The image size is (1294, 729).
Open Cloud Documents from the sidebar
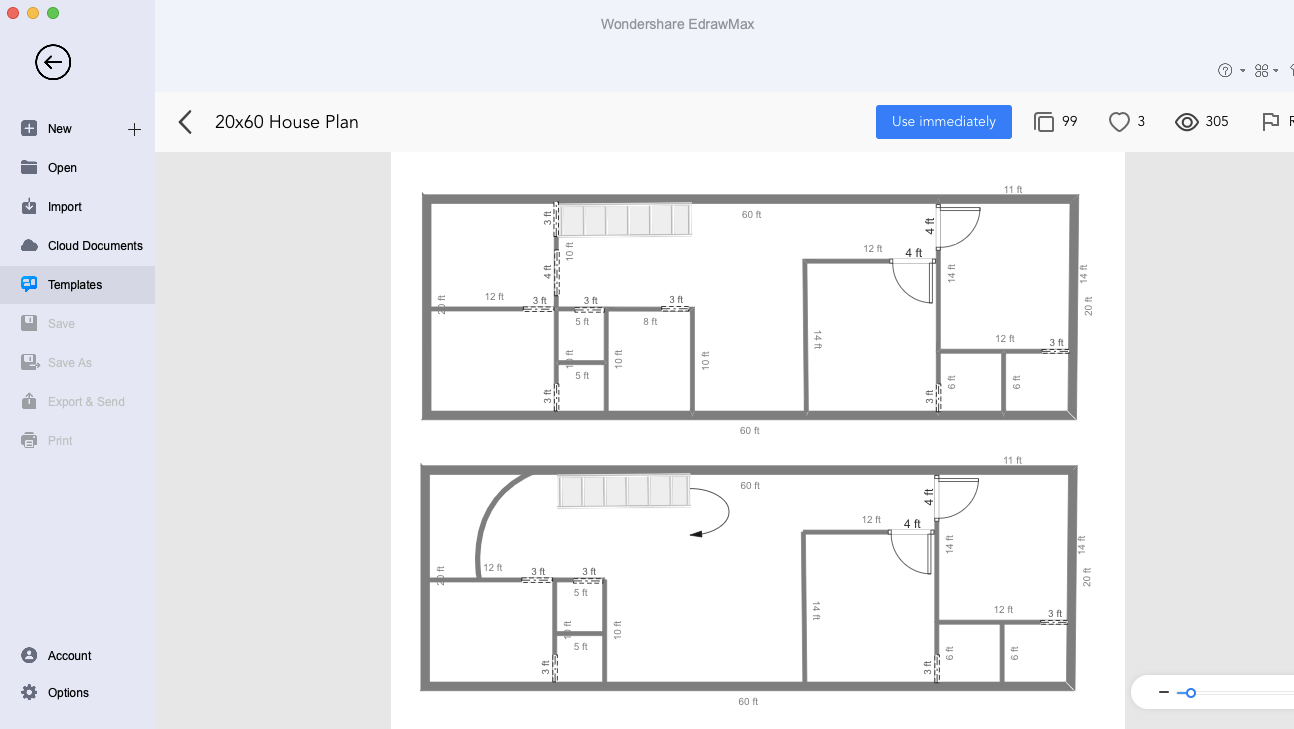[28, 245]
